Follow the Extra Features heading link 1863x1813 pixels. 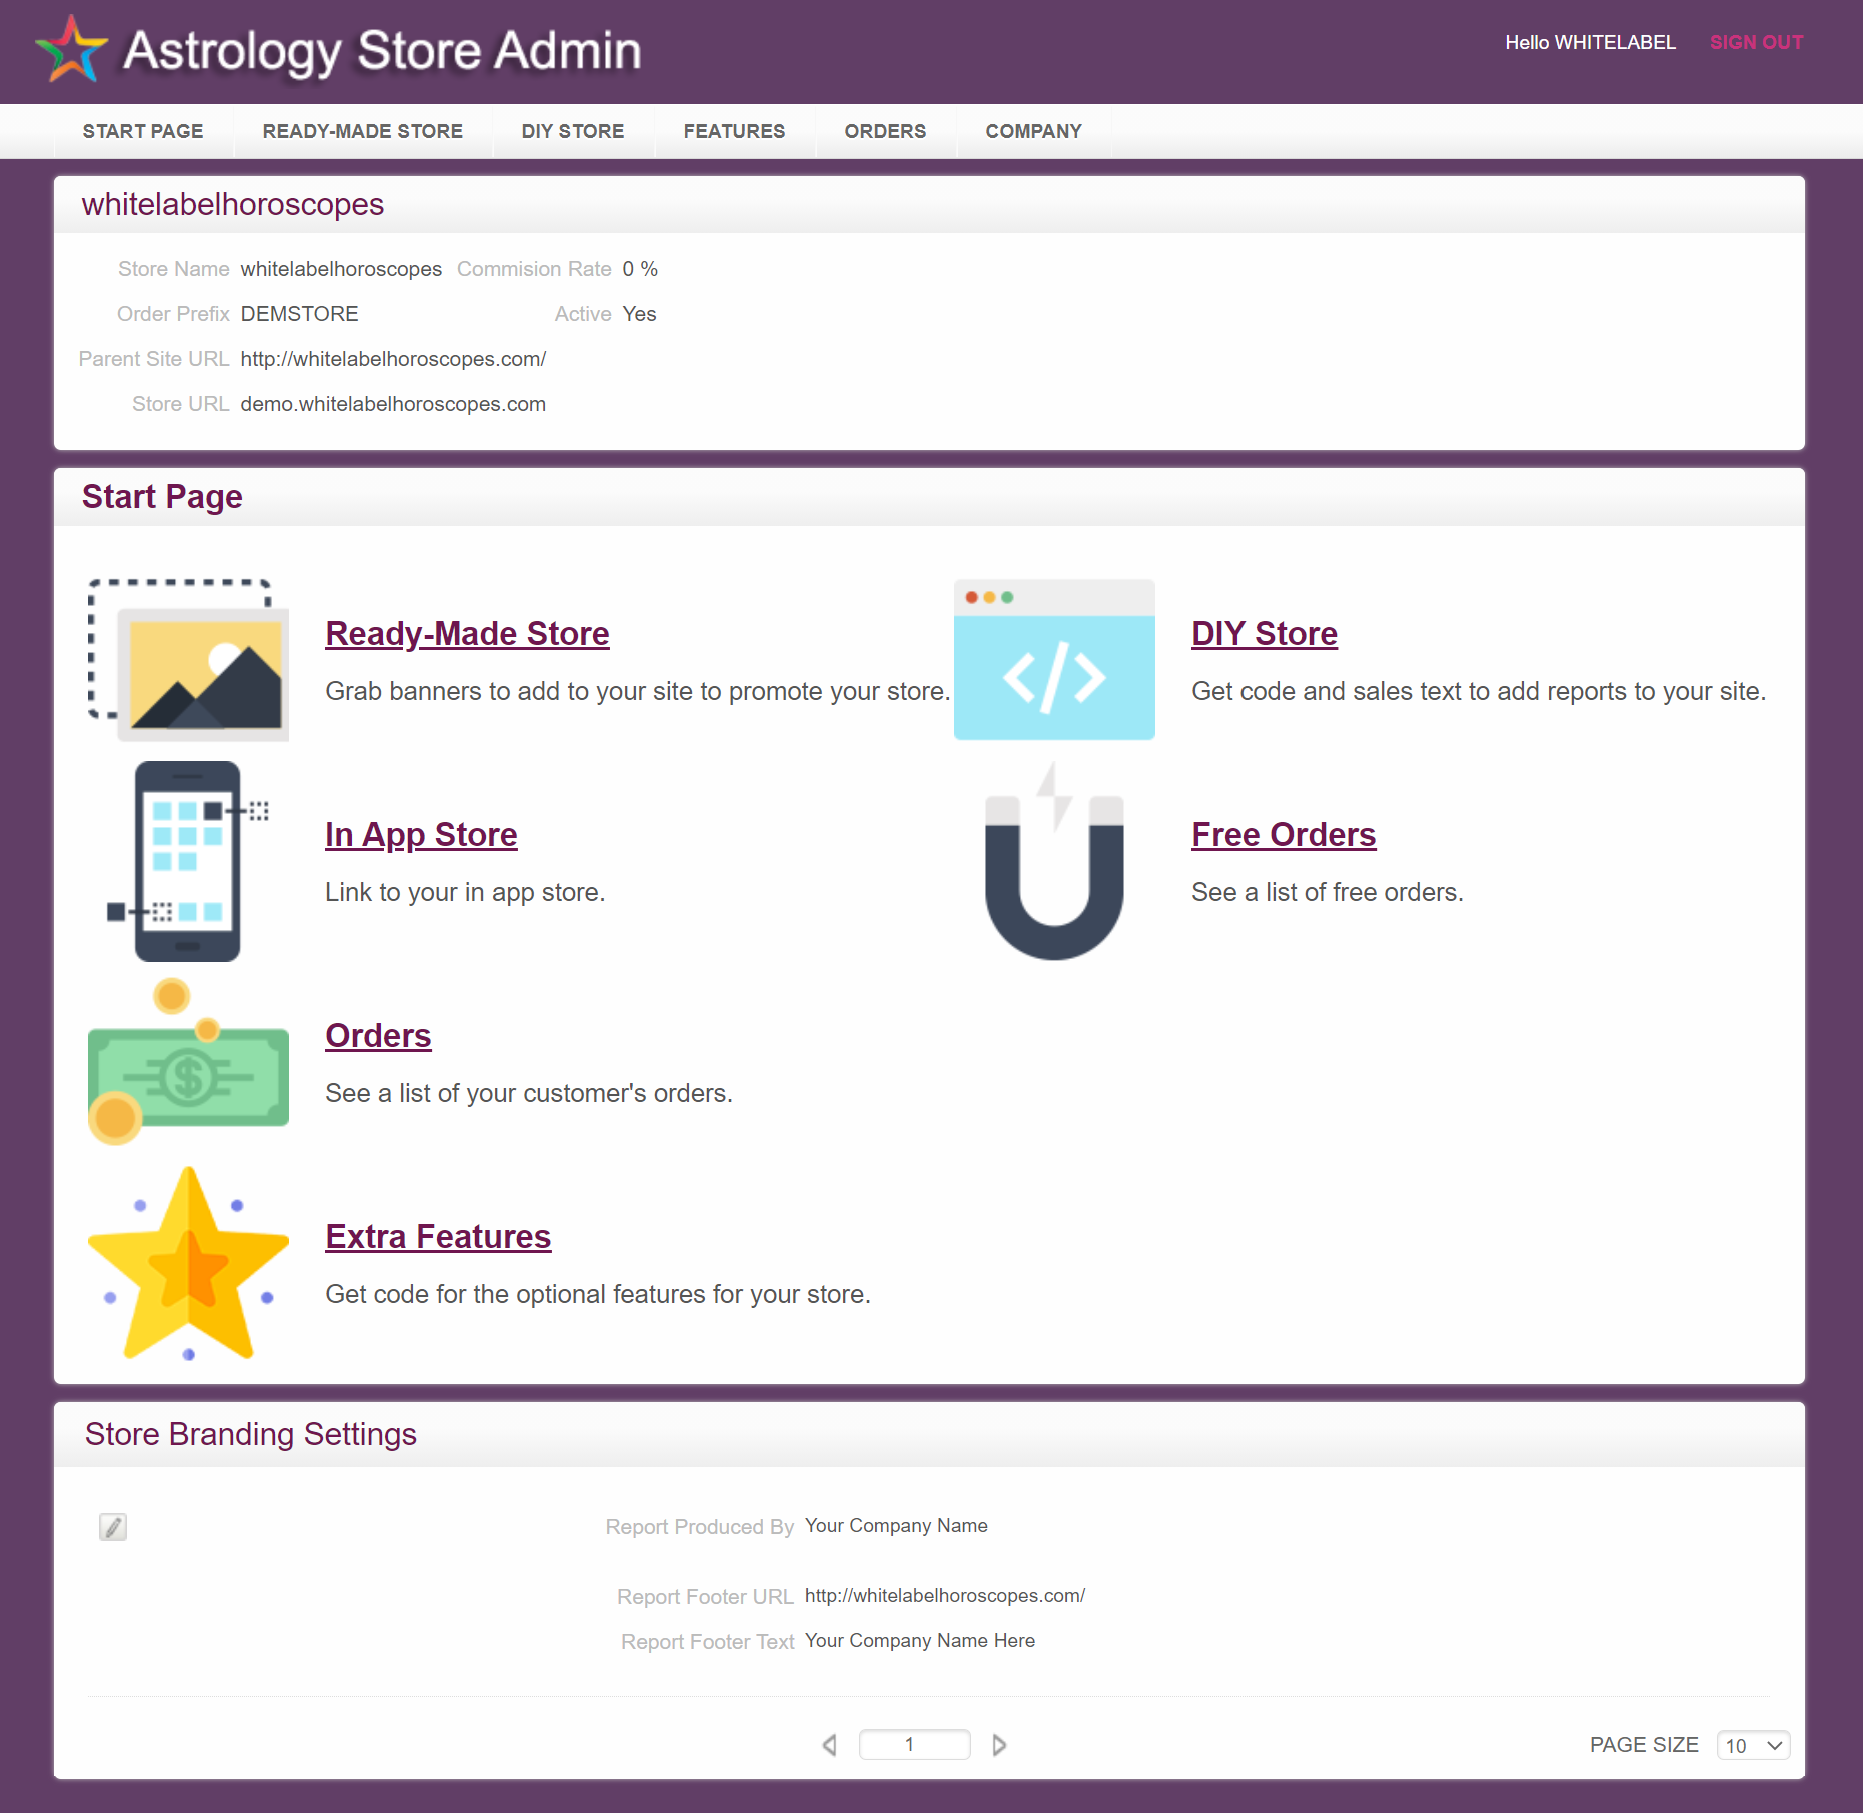[438, 1236]
